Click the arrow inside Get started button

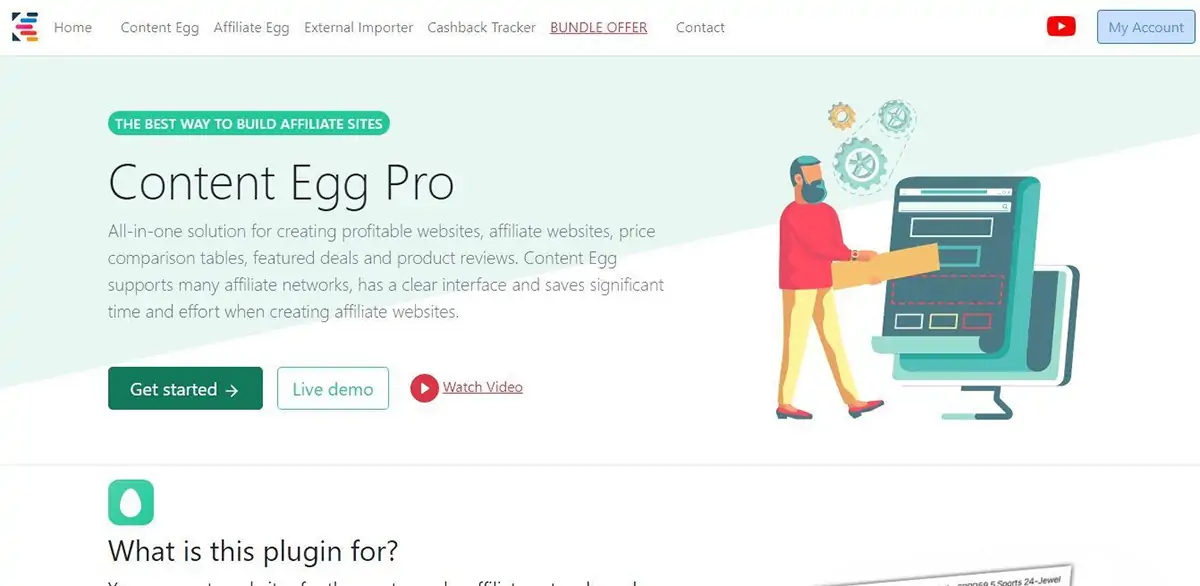tap(232, 390)
